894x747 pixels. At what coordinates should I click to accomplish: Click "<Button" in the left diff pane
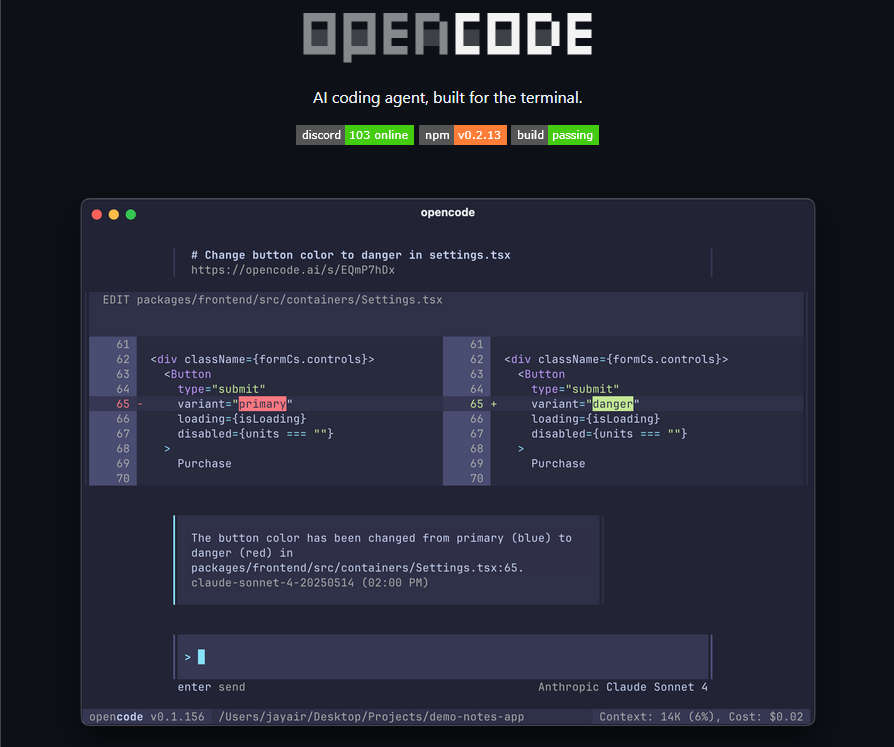188,374
